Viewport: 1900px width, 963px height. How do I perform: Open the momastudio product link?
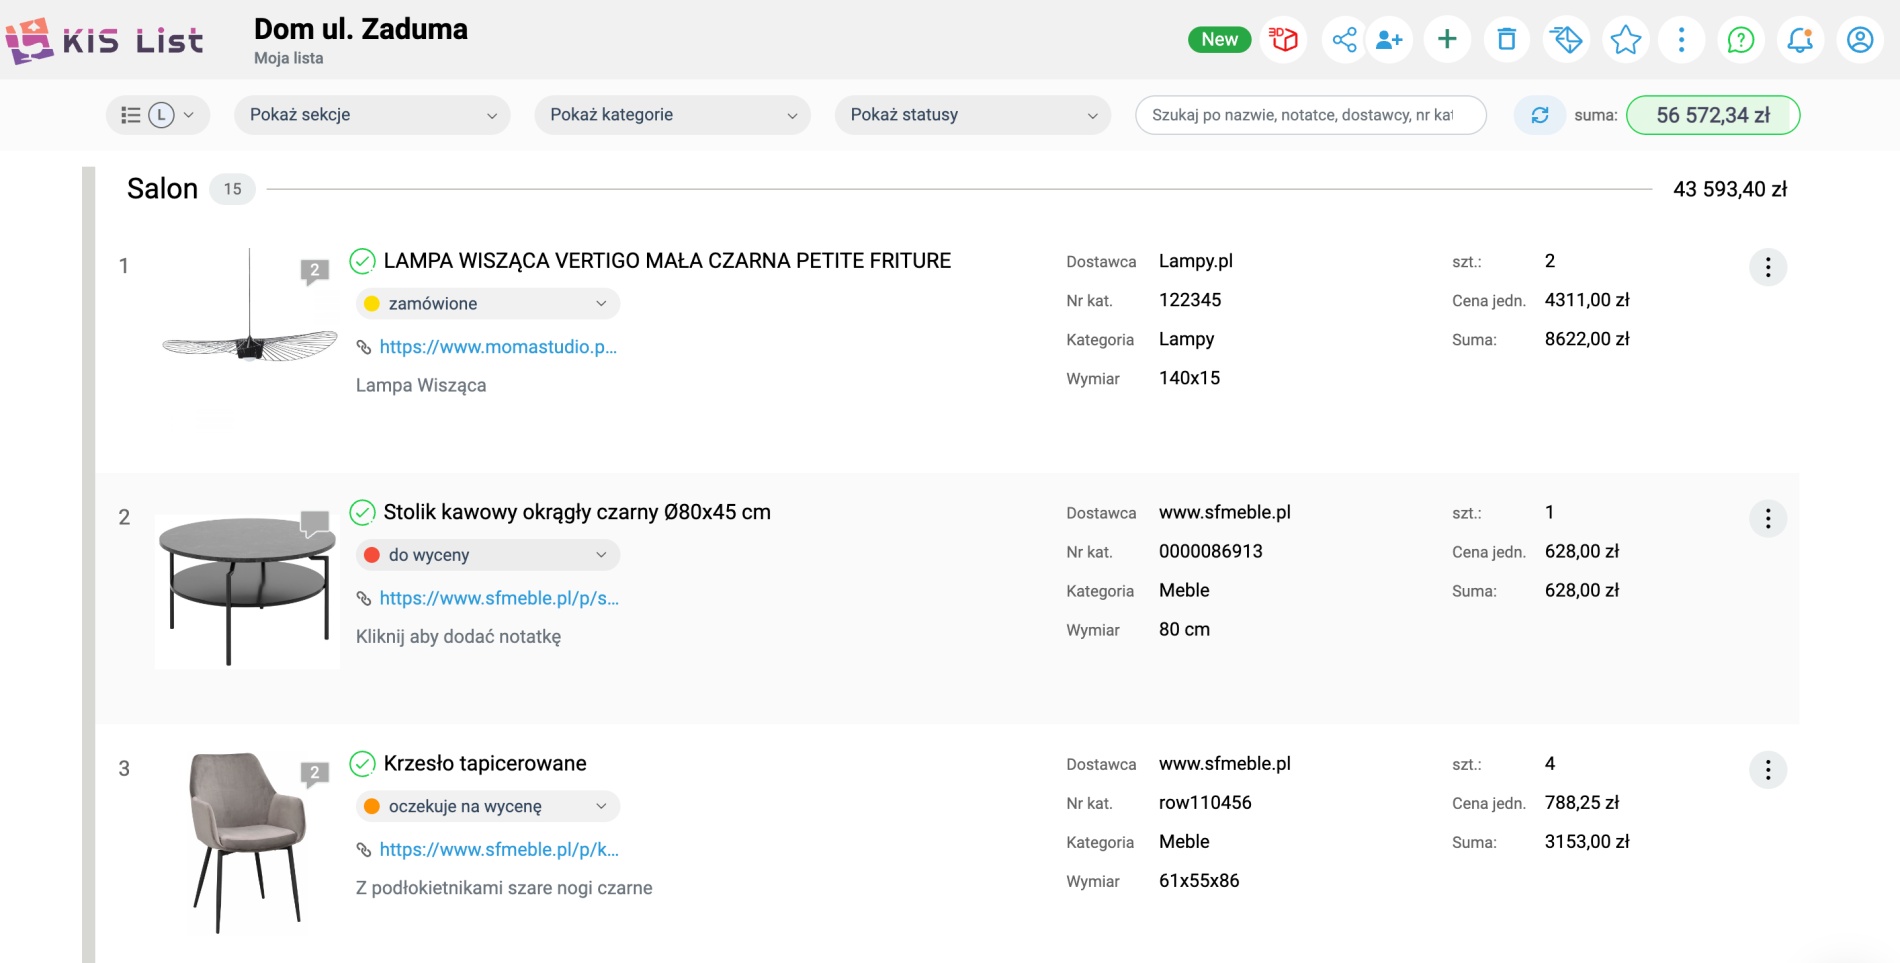[498, 347]
